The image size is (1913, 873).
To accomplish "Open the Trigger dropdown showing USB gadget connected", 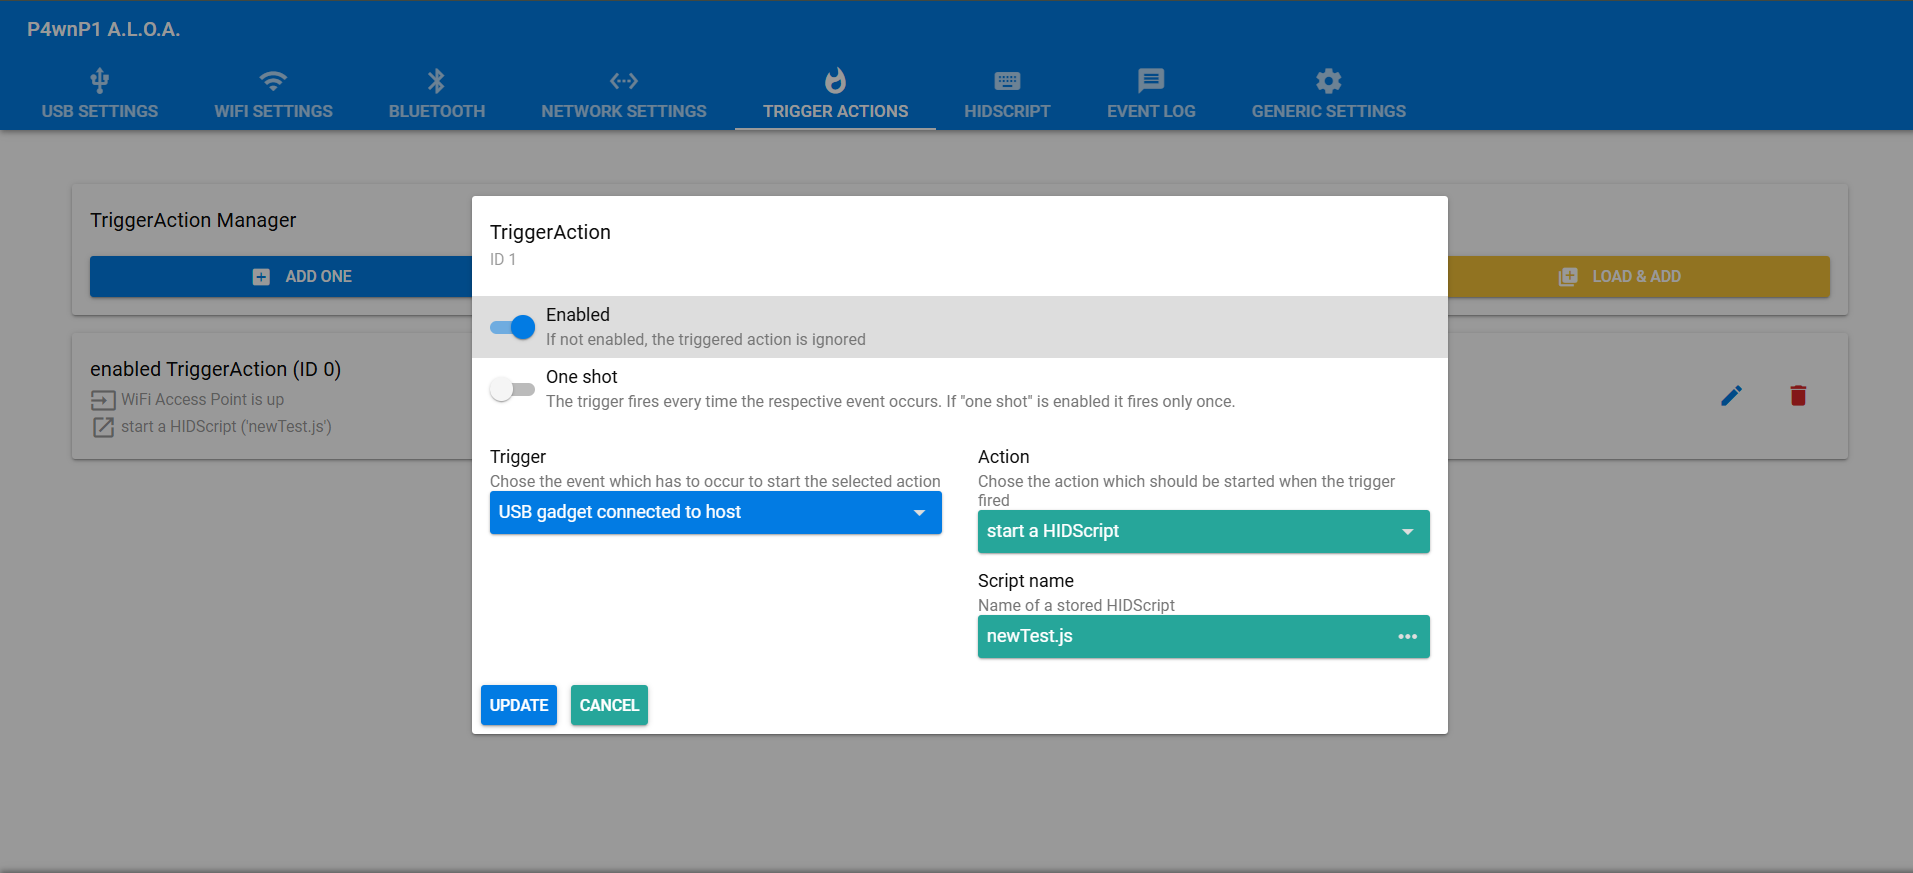I will point(716,512).
